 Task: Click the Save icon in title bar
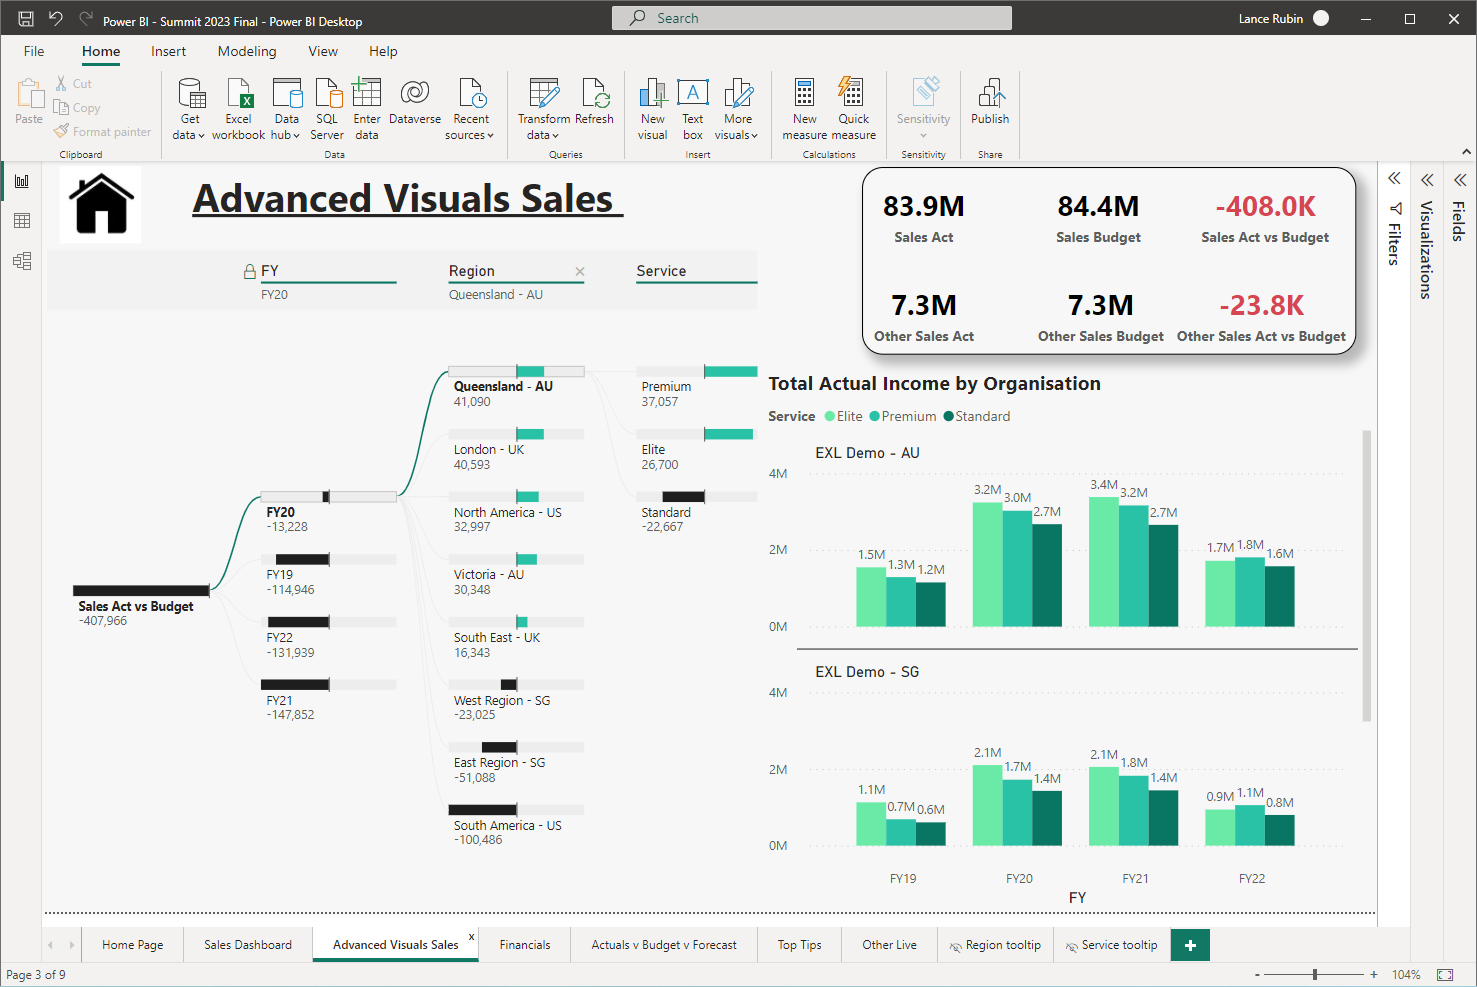pyautogui.click(x=26, y=19)
